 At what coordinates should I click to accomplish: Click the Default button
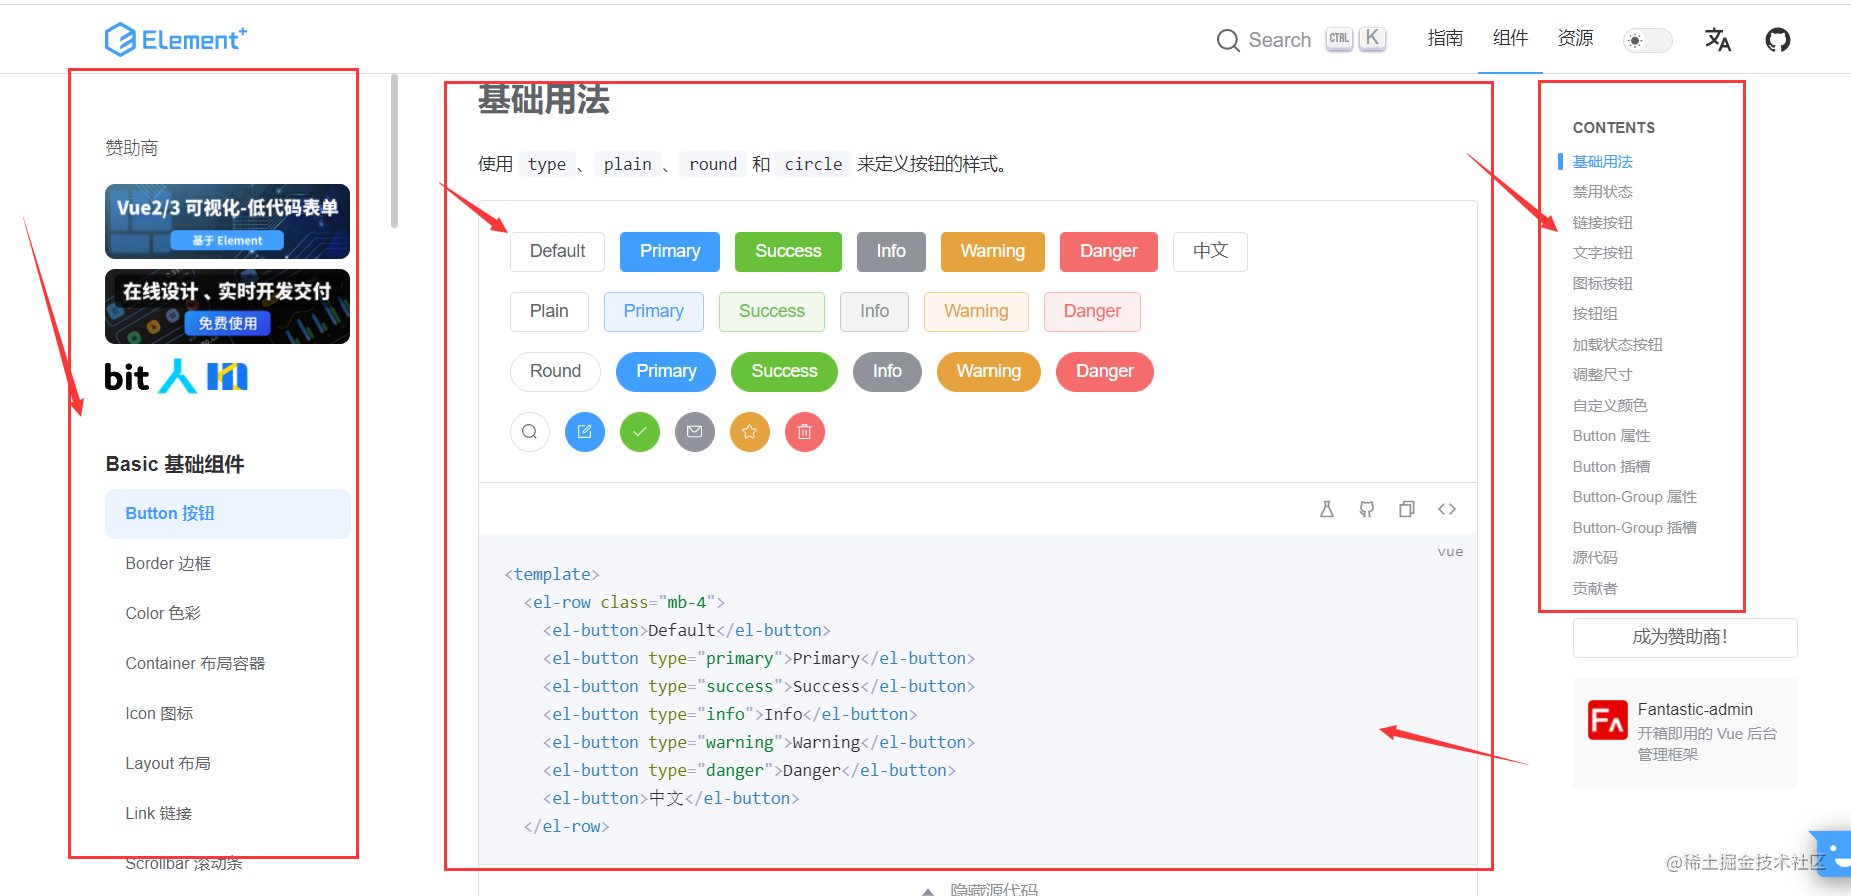pos(558,251)
